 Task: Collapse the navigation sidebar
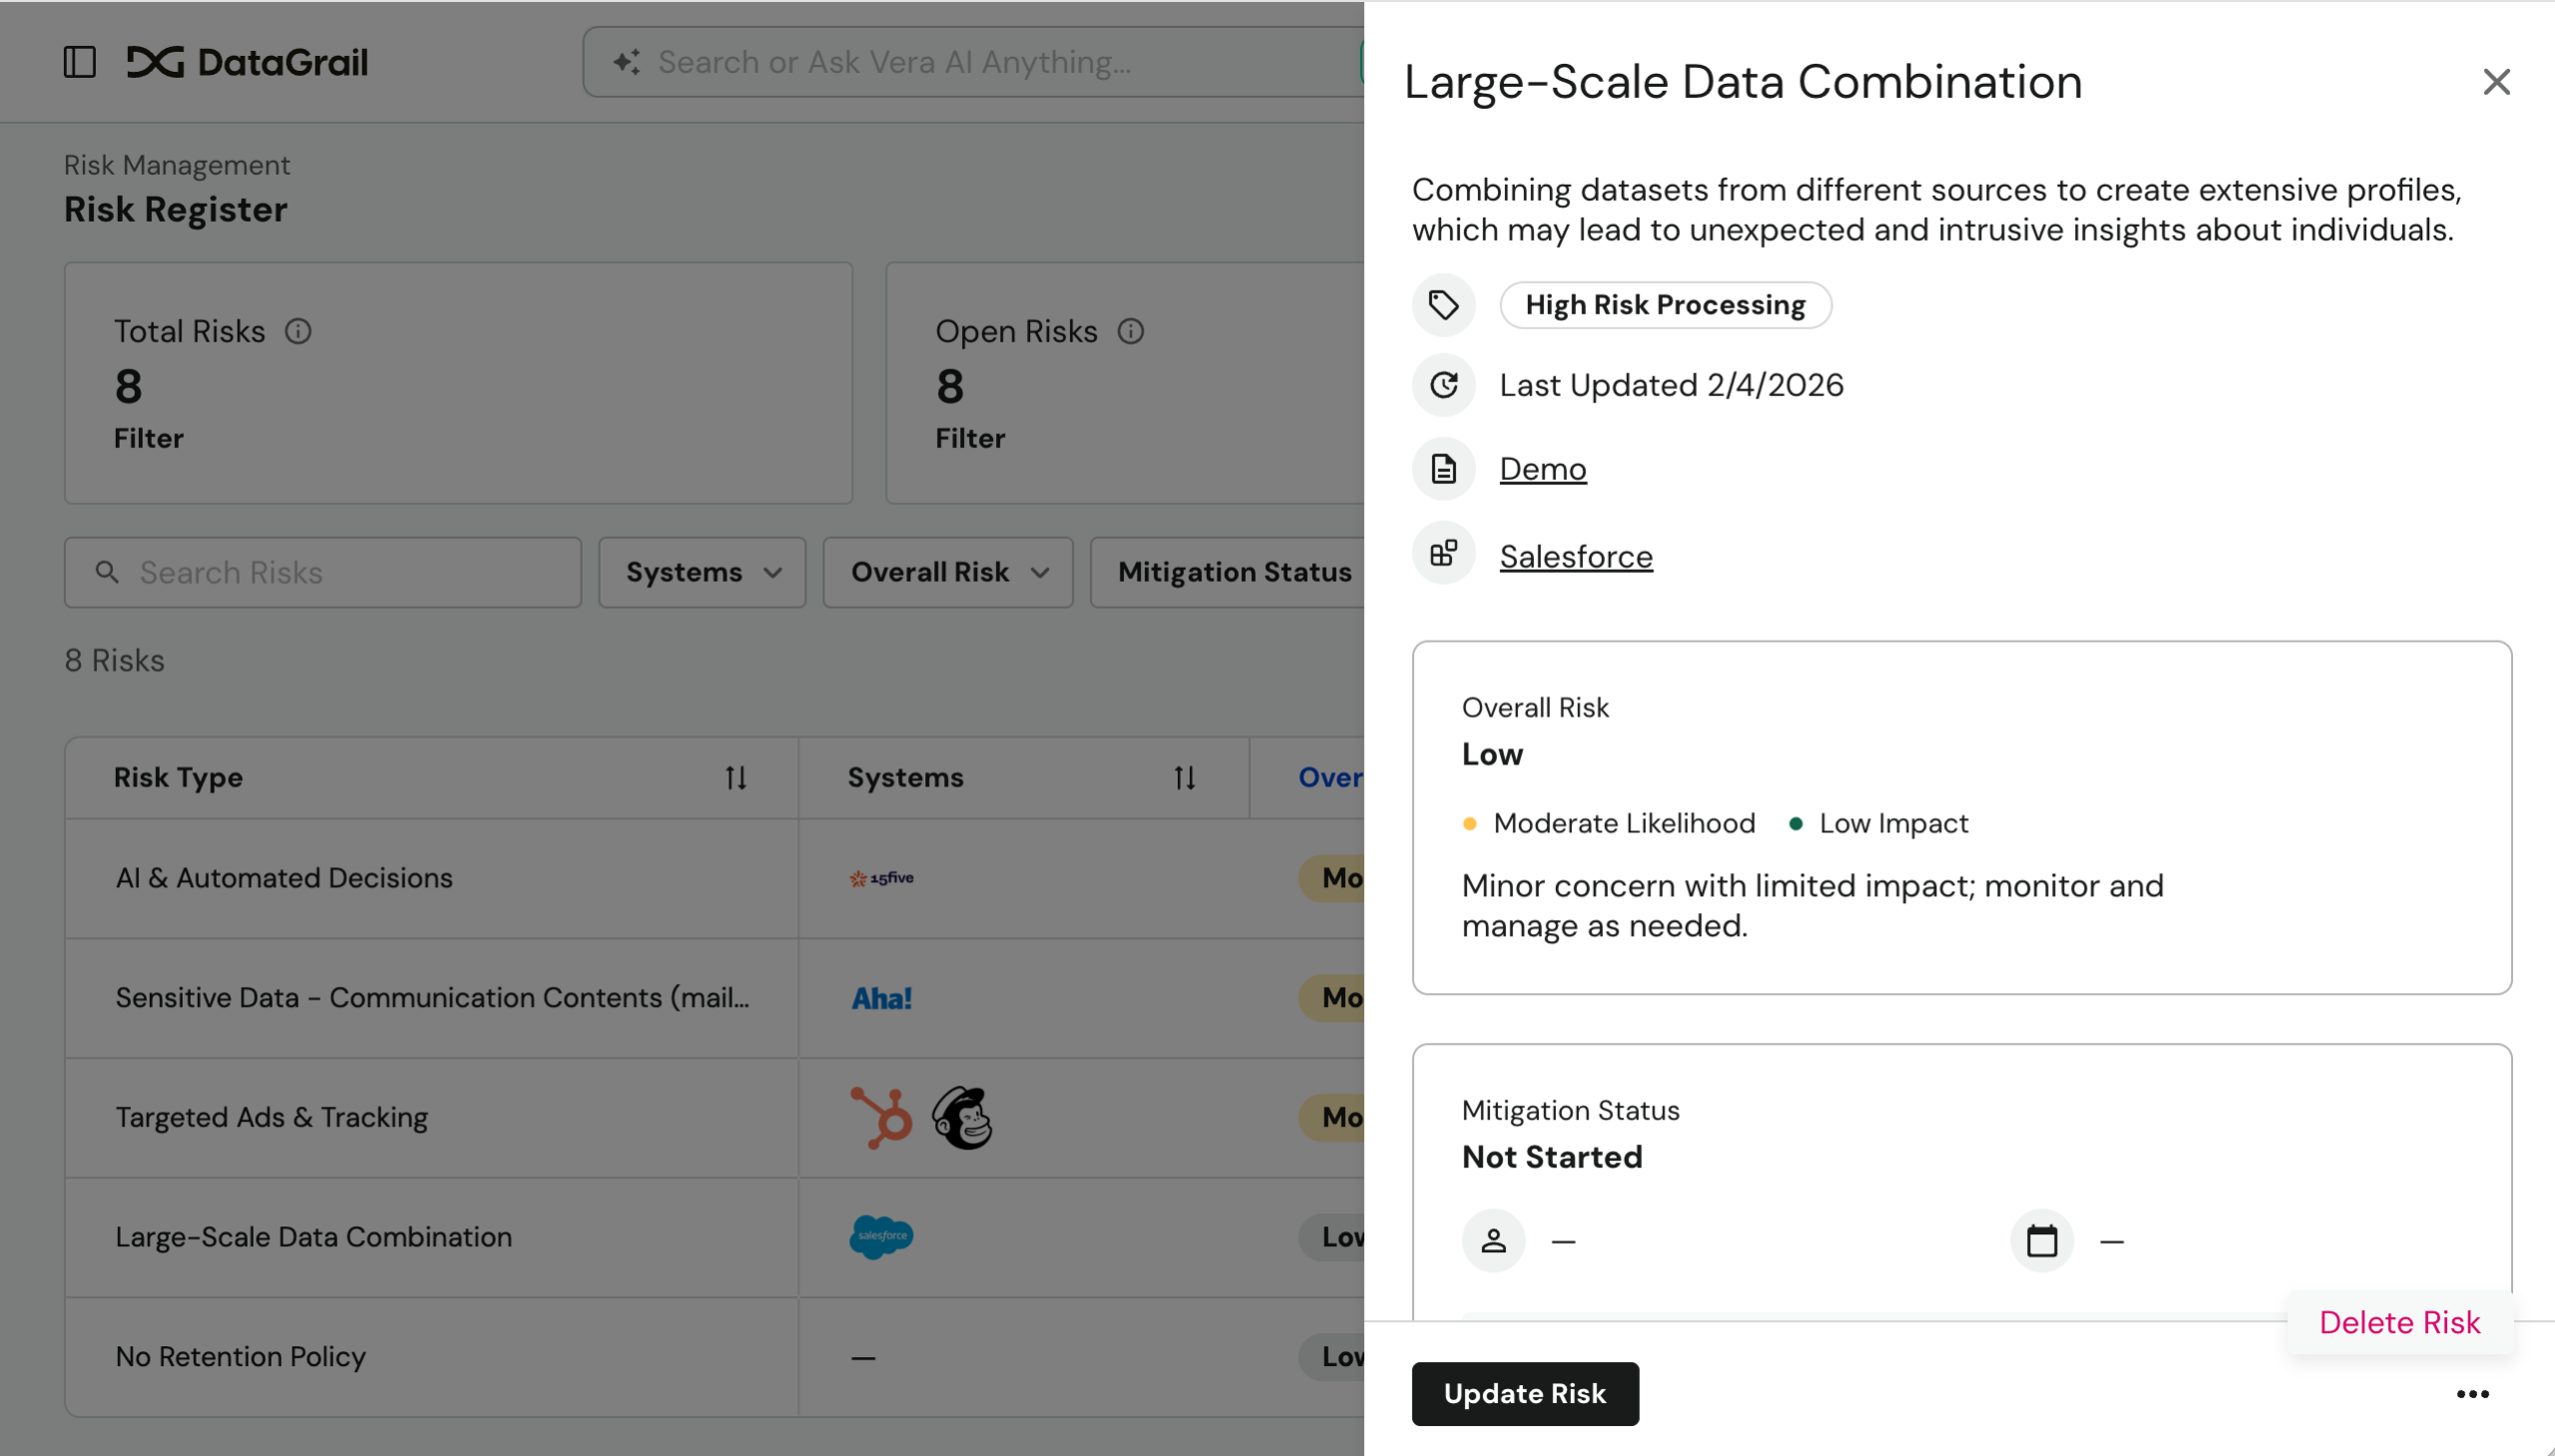point(80,62)
